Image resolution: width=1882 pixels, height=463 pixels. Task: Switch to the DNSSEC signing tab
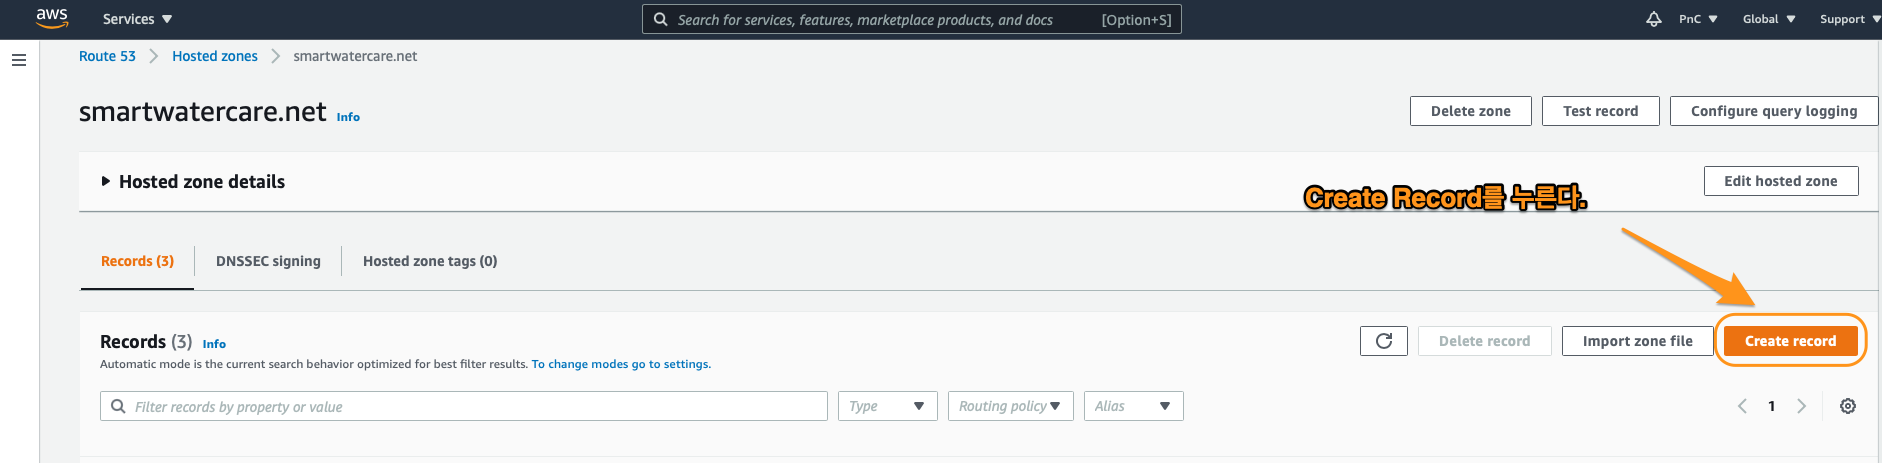[268, 261]
